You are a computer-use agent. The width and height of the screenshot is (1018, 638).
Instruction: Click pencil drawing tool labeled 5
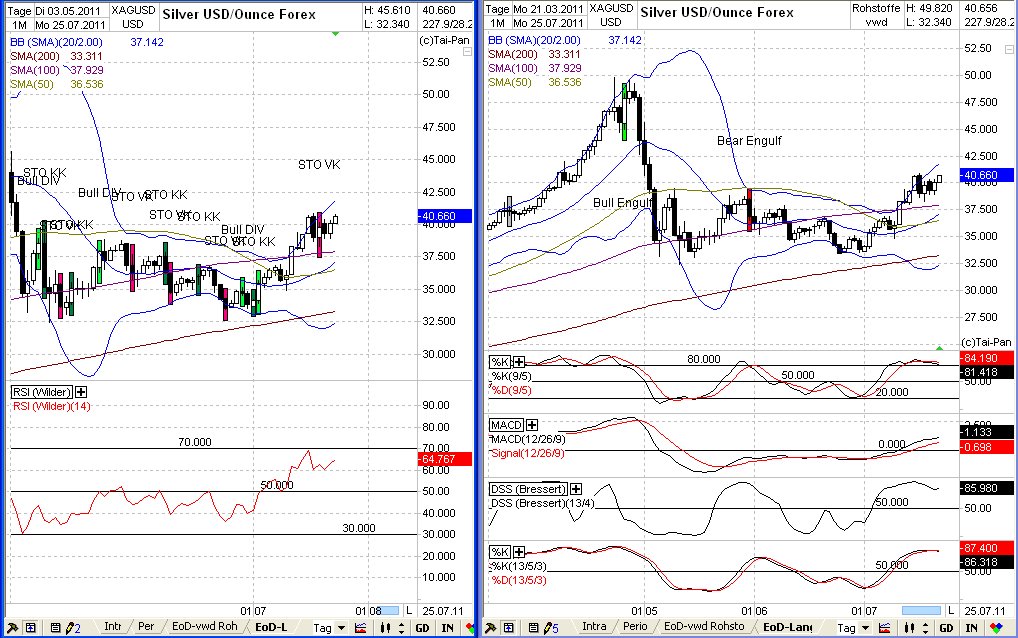point(551,628)
